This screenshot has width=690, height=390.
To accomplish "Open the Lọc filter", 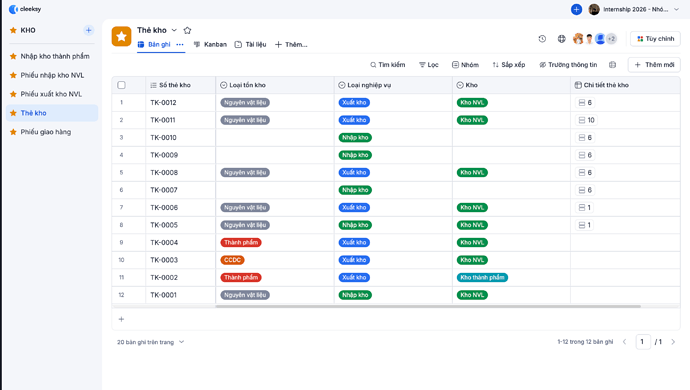I will point(429,65).
